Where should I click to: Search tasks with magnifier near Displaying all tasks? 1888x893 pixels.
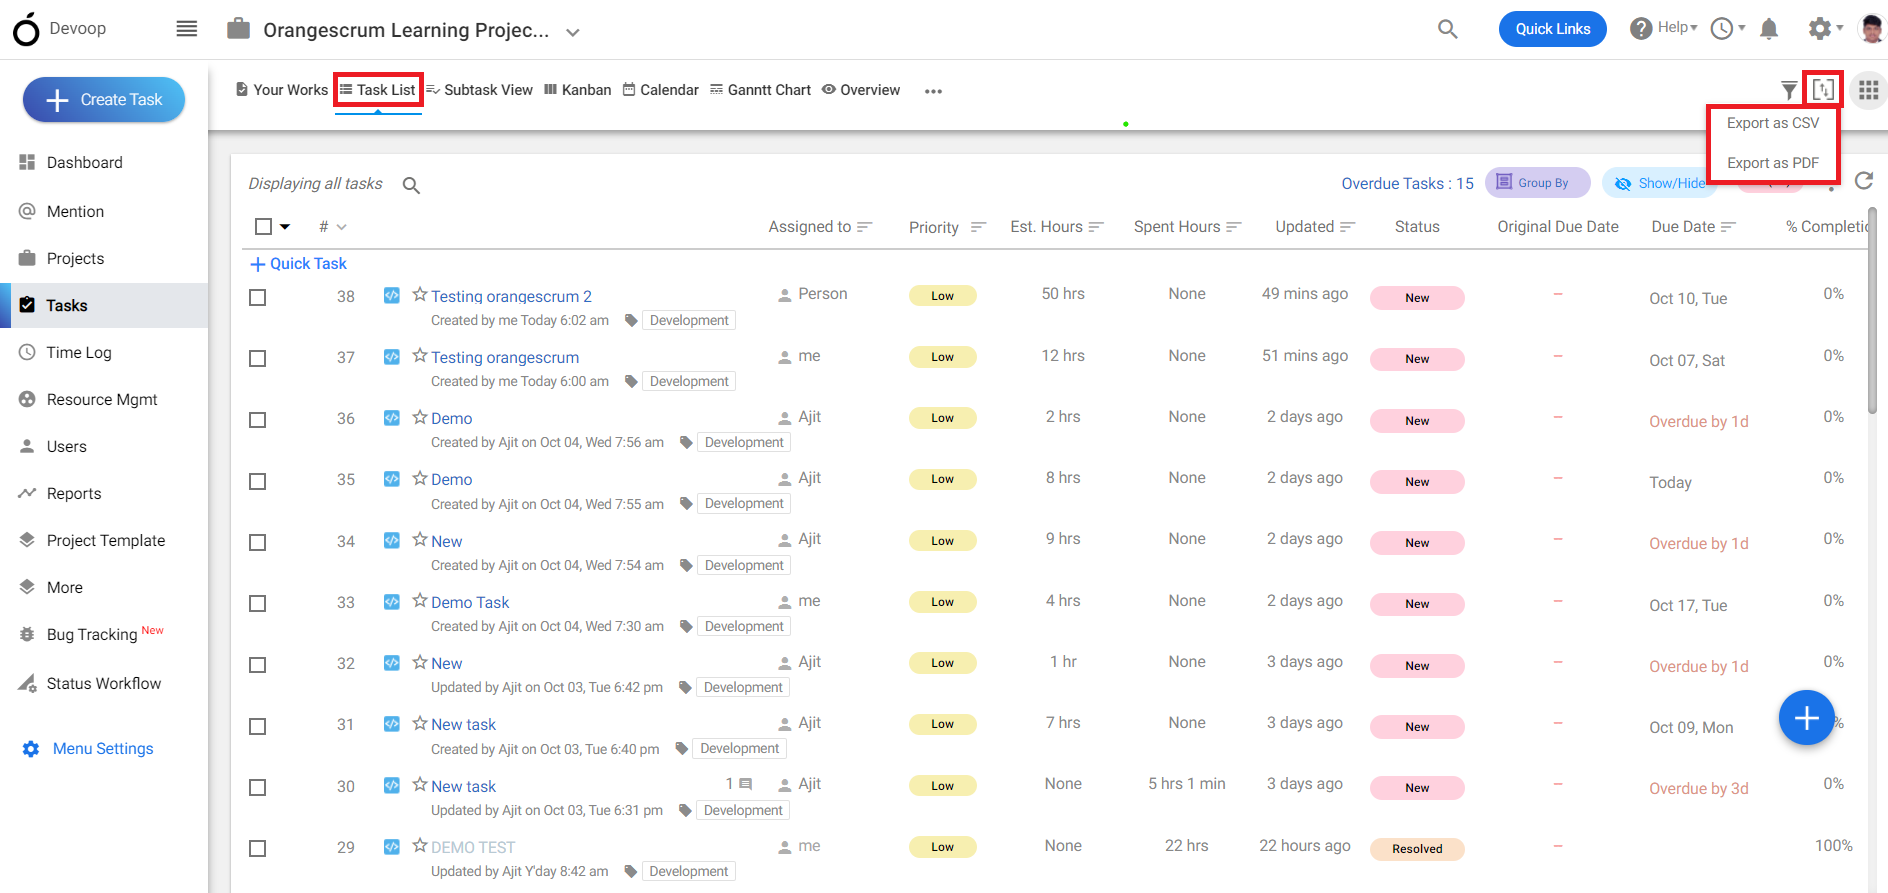point(411,185)
